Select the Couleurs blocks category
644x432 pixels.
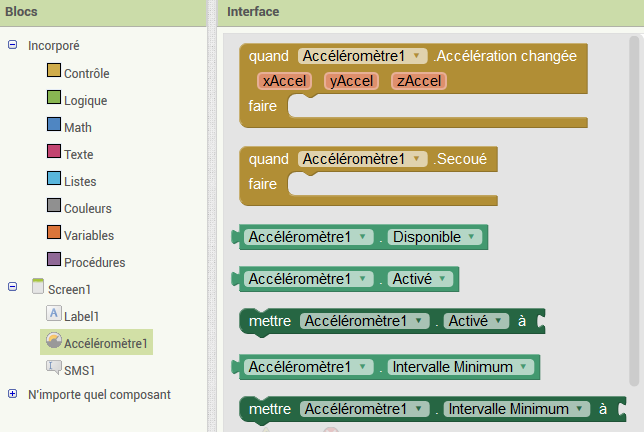tap(79, 208)
